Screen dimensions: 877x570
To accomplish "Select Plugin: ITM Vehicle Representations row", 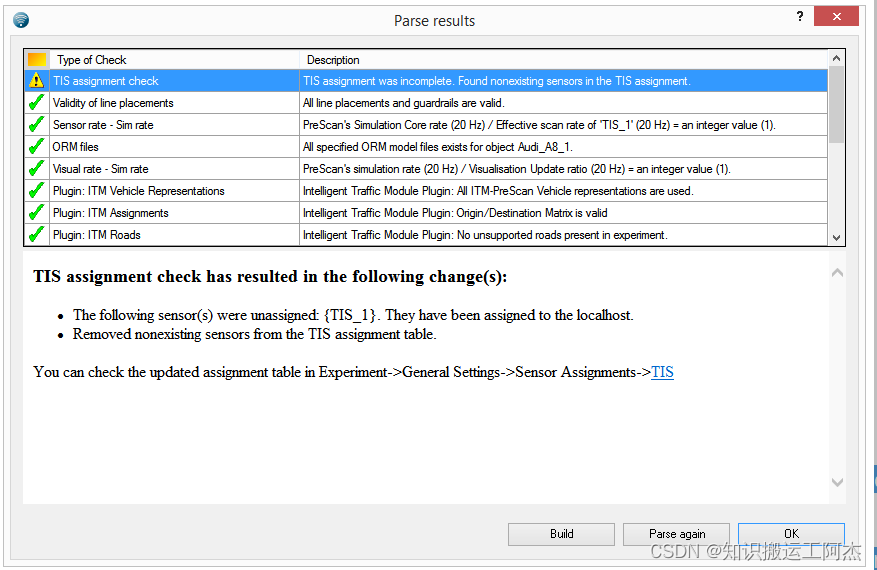I will click(x=426, y=191).
